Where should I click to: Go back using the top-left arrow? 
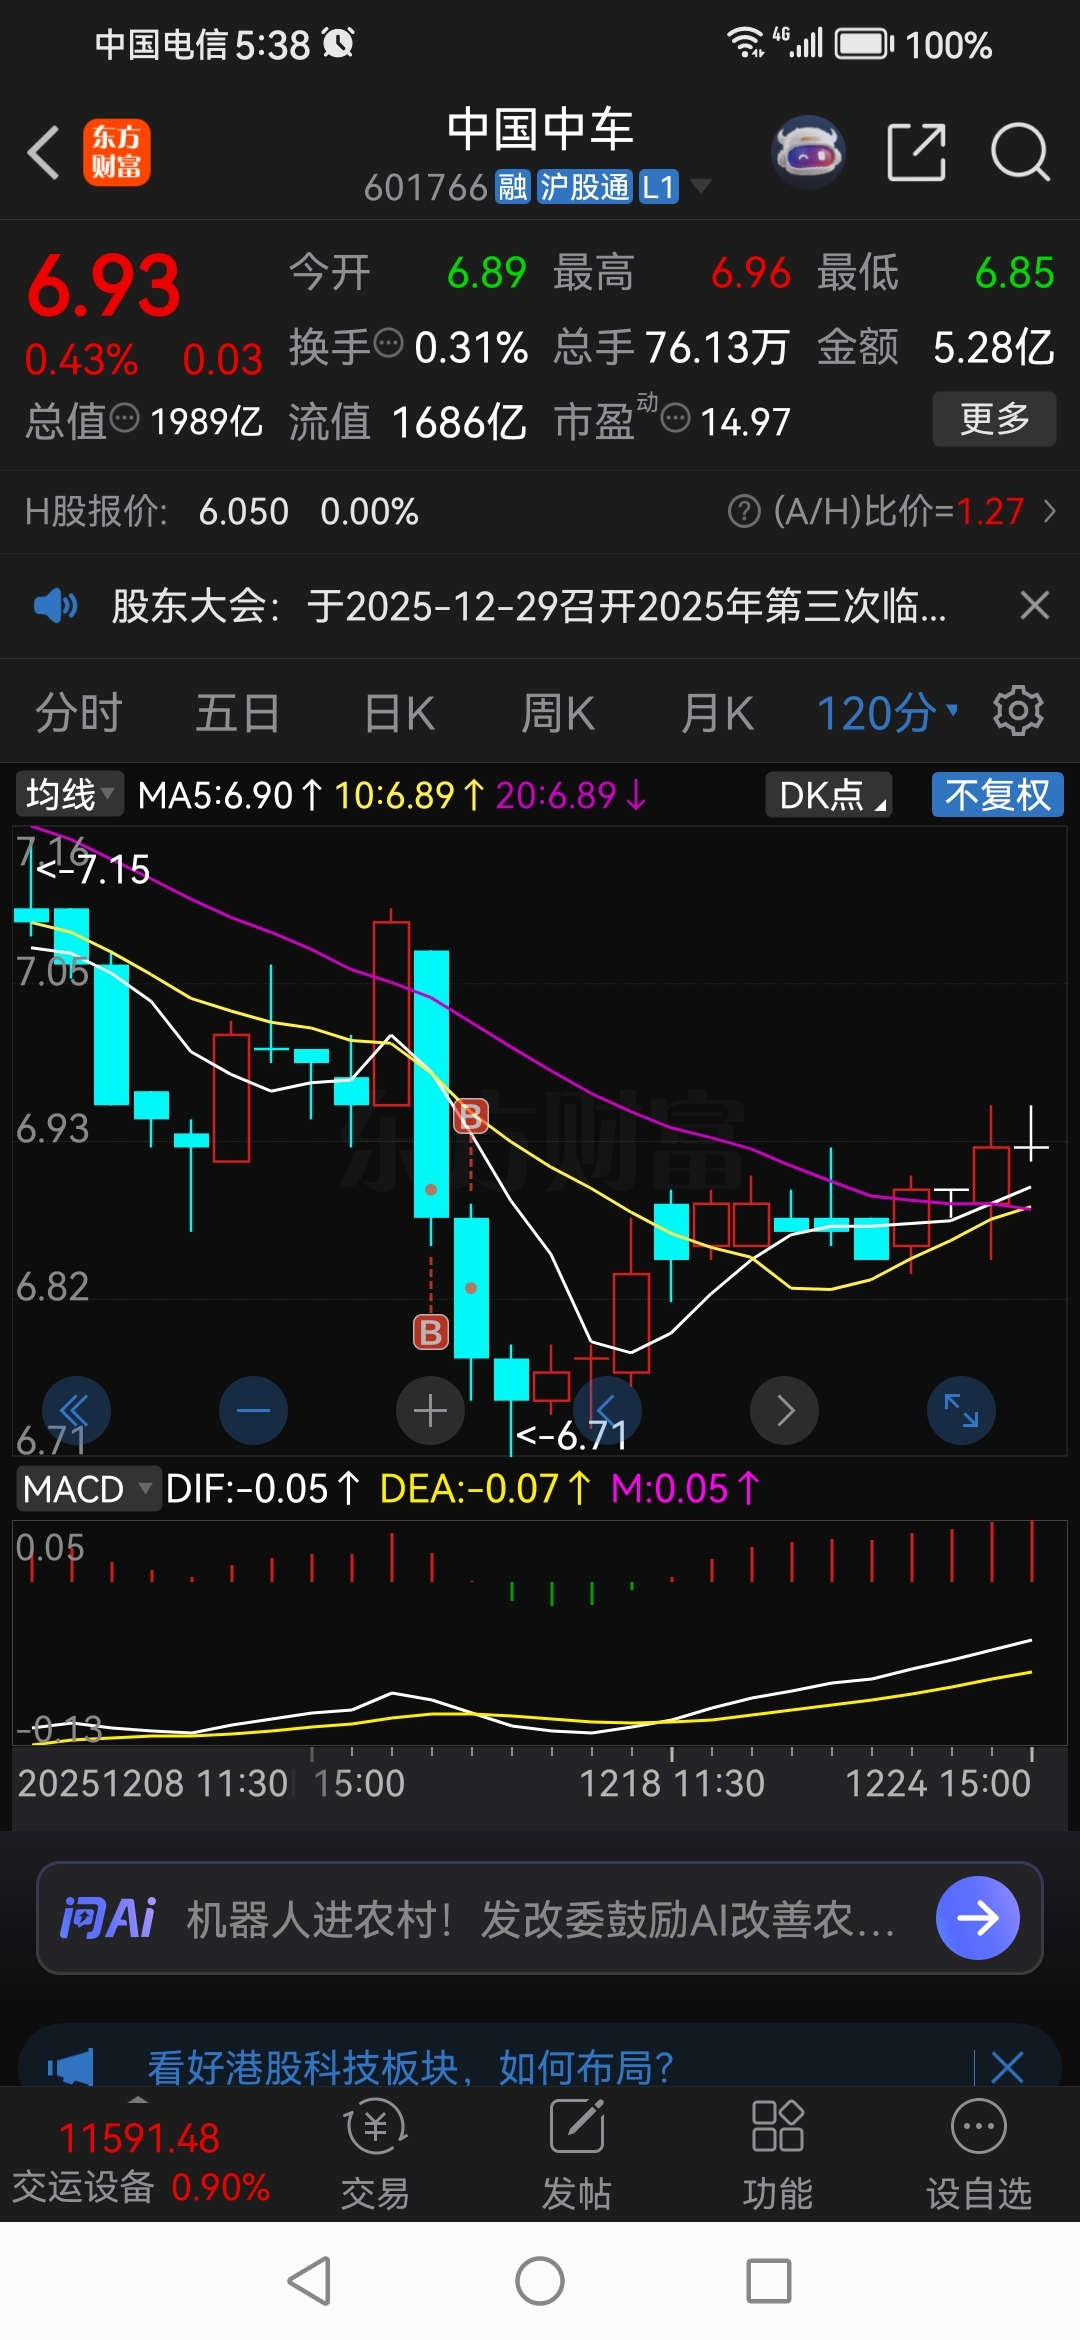pos(43,153)
